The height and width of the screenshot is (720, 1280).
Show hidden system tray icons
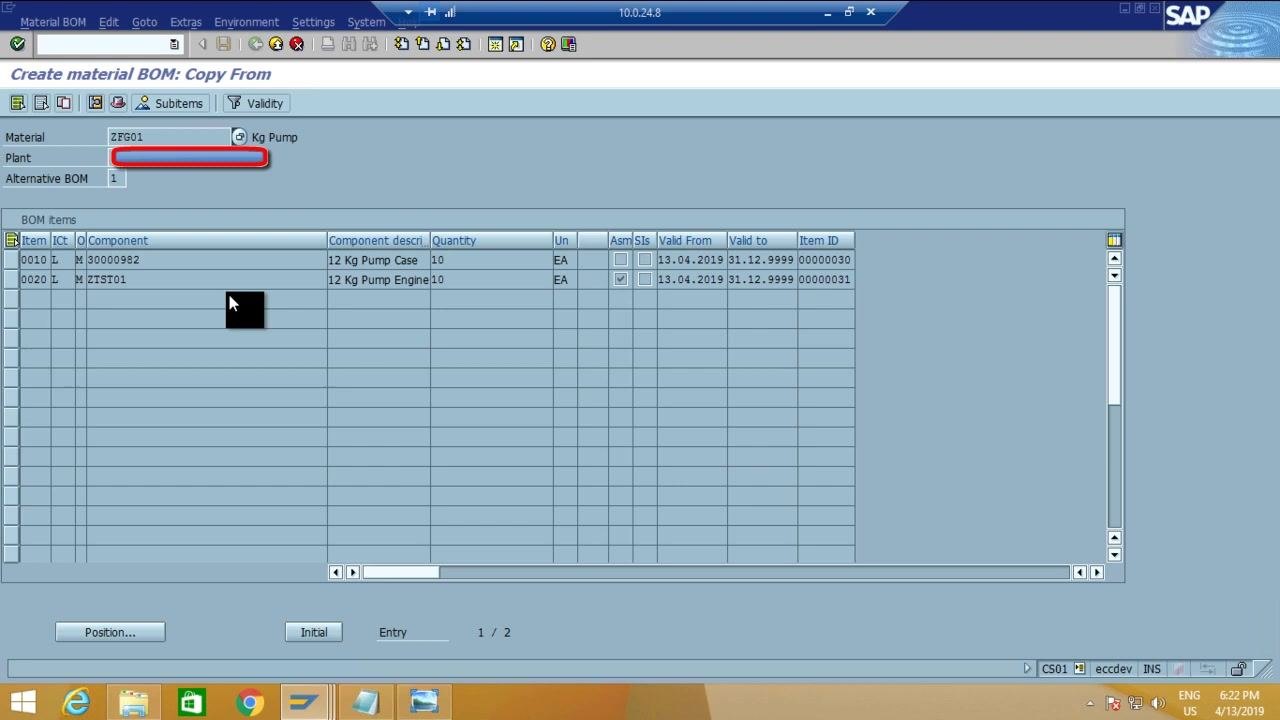(1090, 703)
